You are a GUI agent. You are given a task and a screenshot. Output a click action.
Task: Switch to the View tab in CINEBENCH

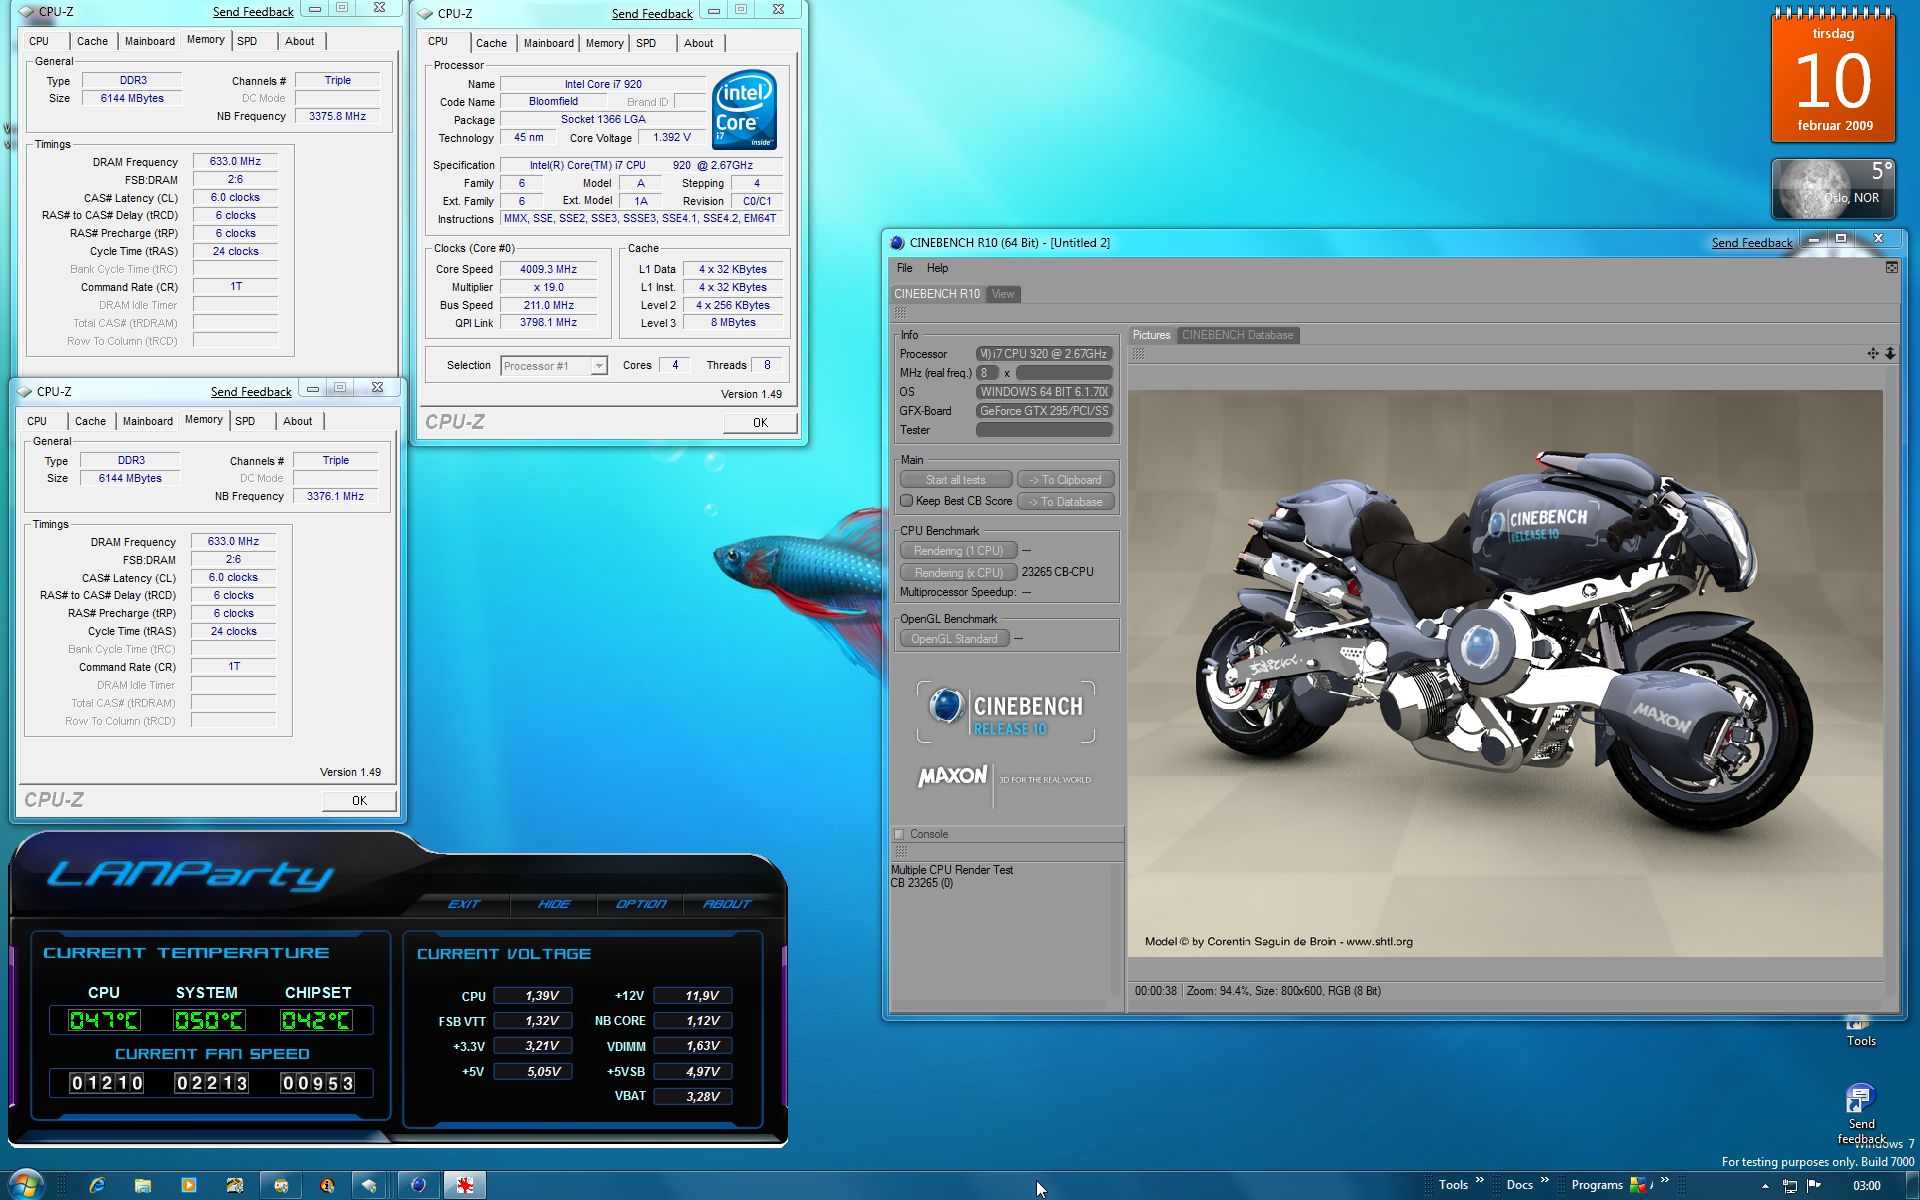click(x=1003, y=294)
